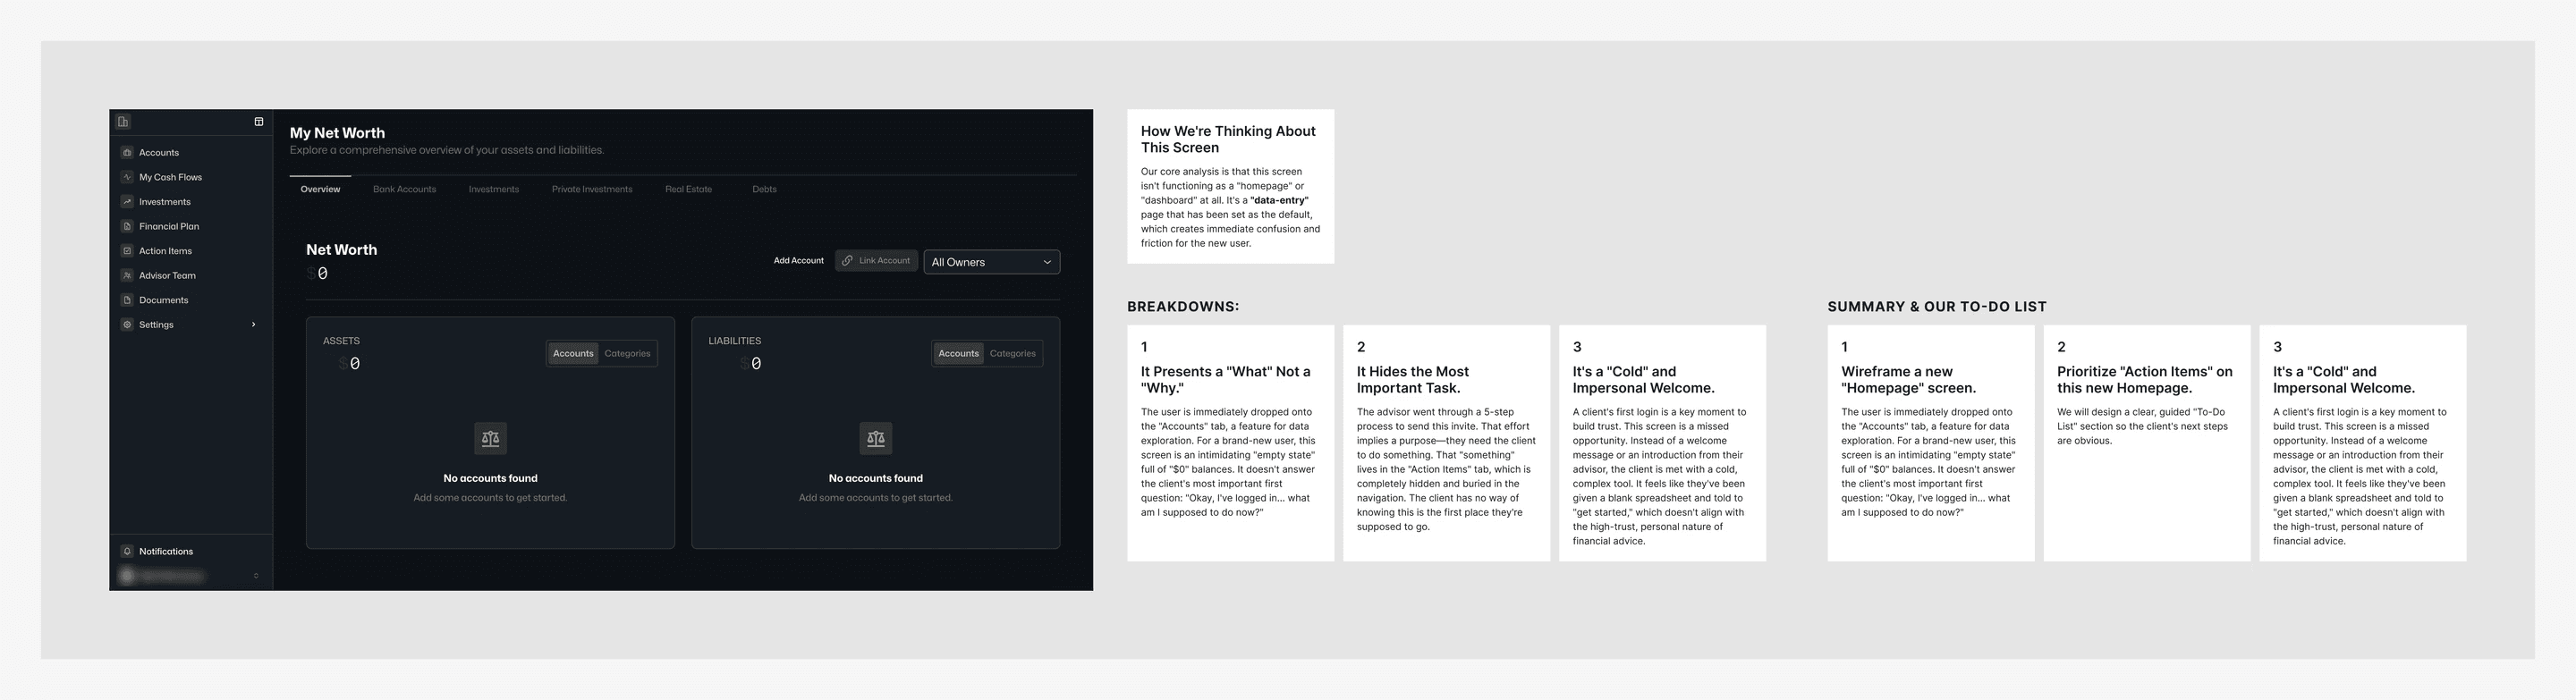Click 'It Hides the Most Important Task.' card title
Viewport: 2576px width, 700px height.
point(1412,380)
